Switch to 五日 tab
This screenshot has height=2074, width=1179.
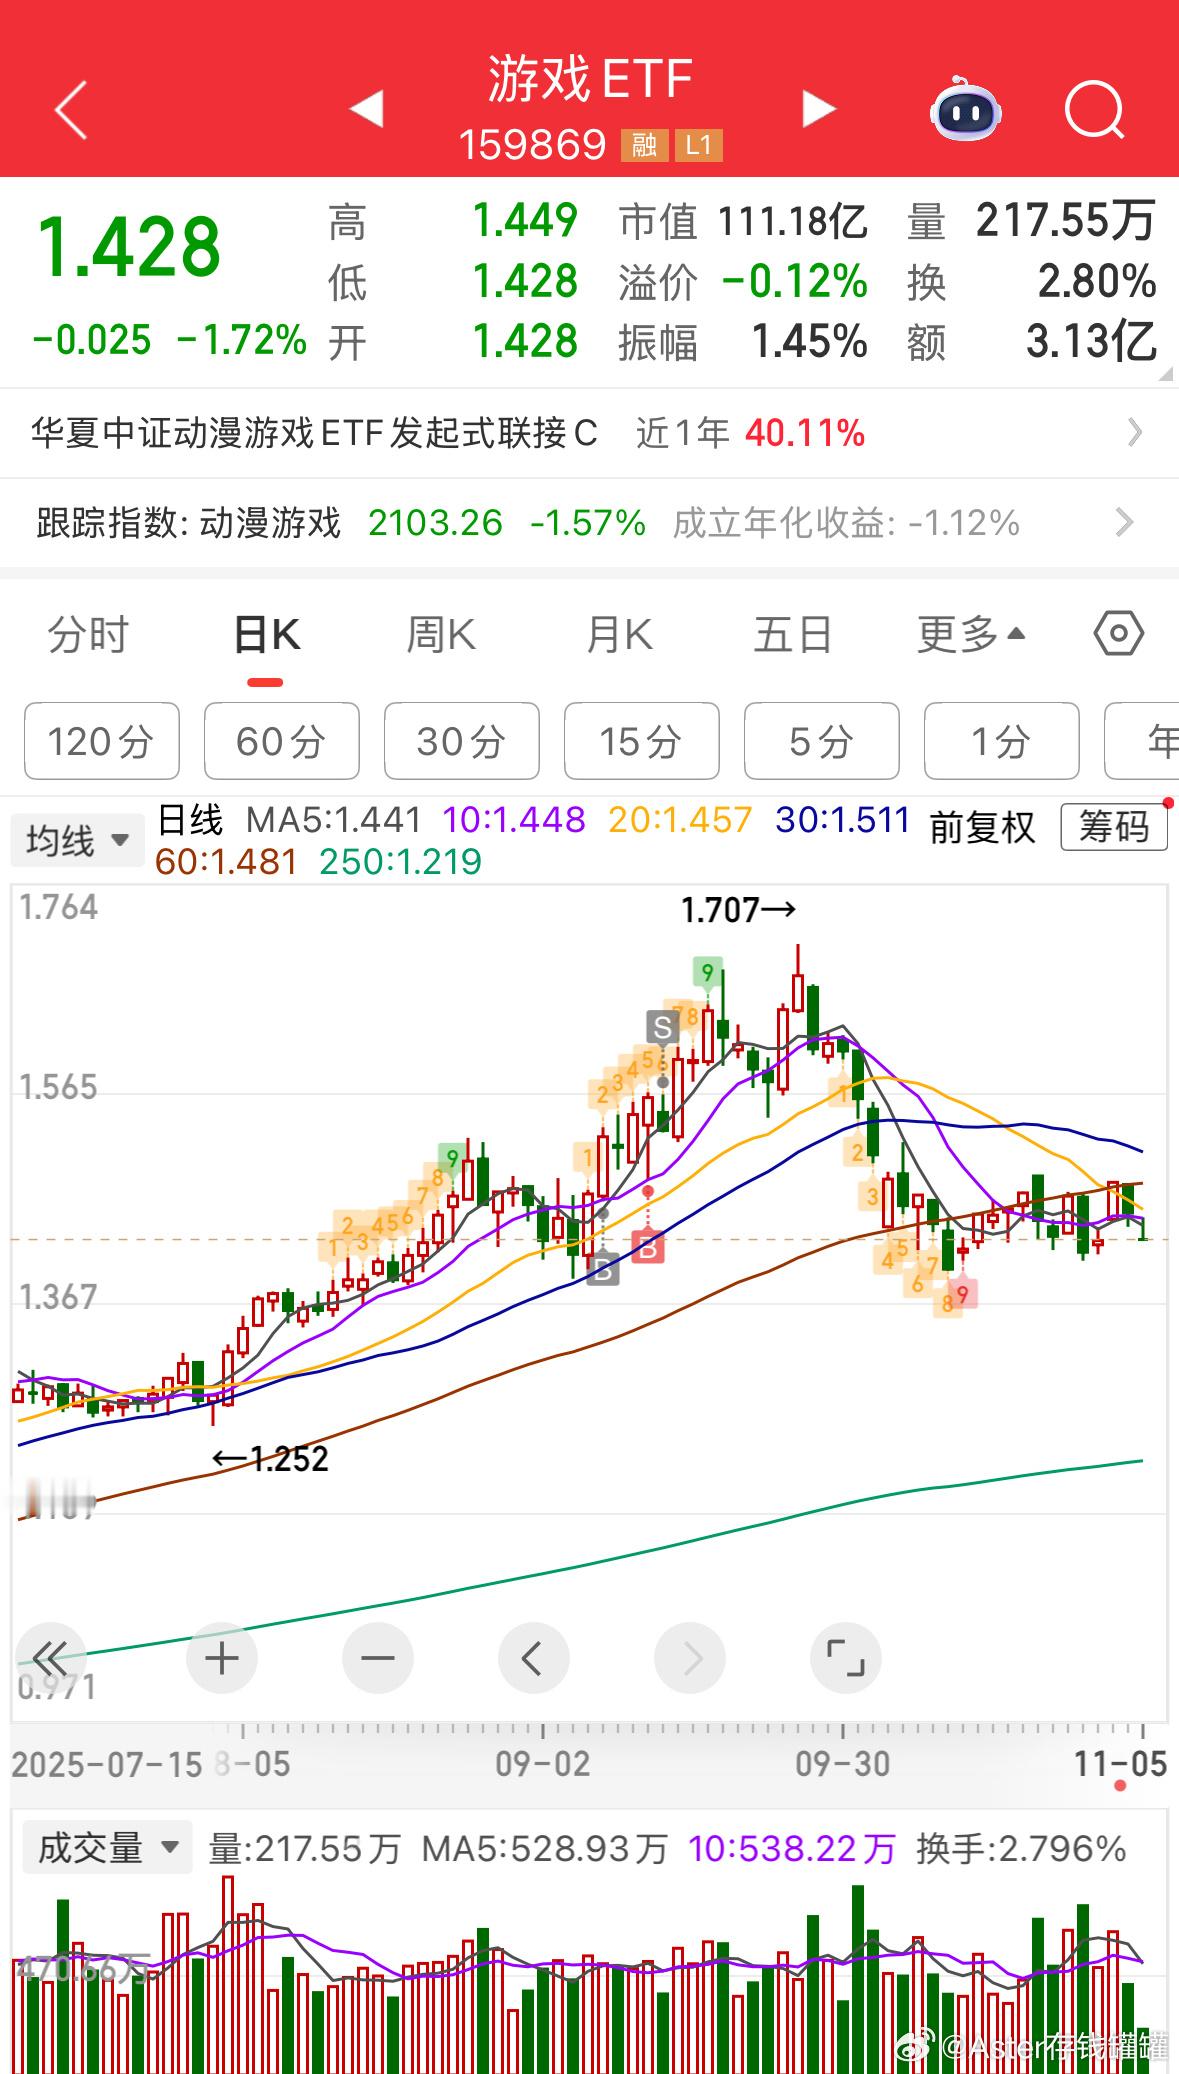point(793,635)
